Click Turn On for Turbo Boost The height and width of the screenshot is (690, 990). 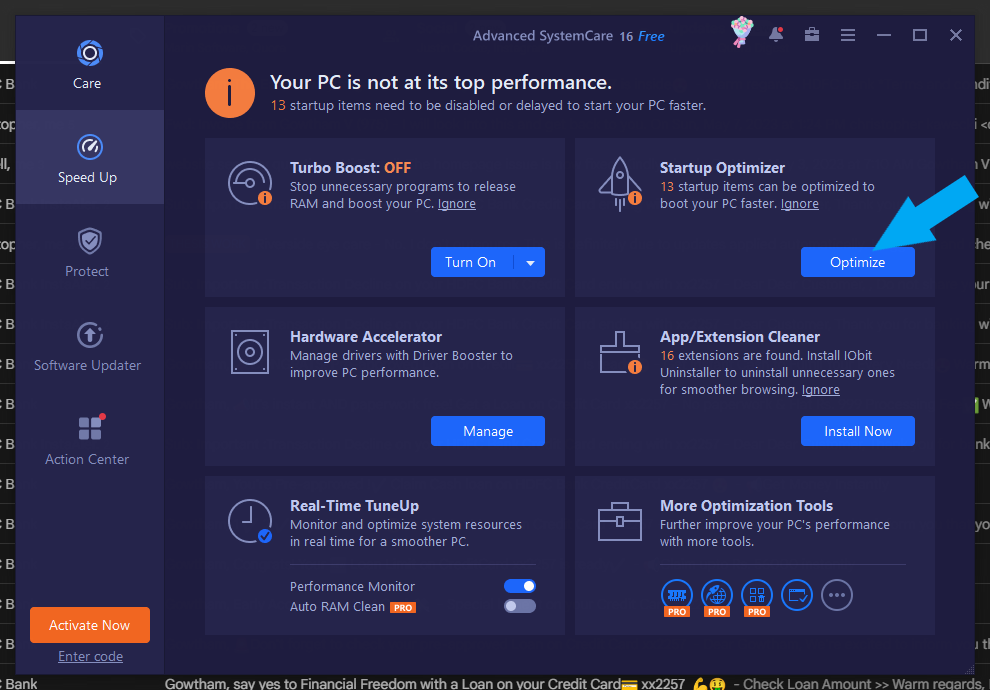tap(470, 263)
